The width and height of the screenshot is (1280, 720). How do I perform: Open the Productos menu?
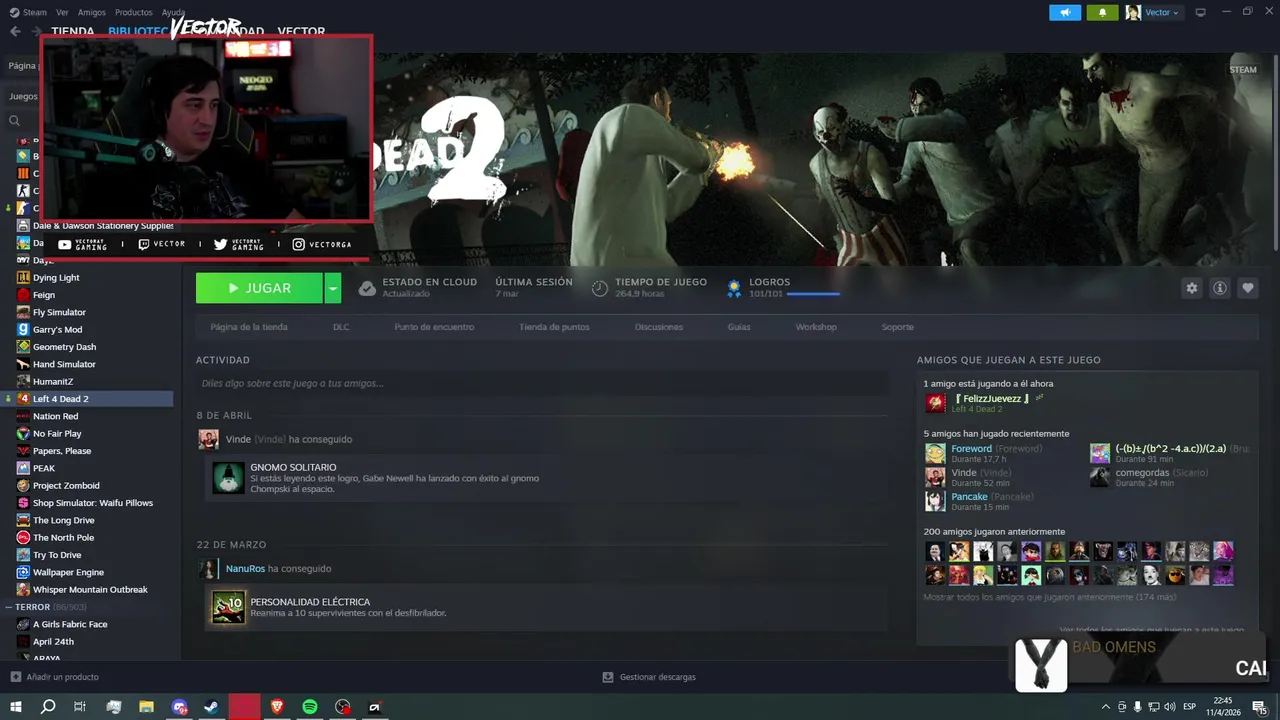(x=134, y=12)
